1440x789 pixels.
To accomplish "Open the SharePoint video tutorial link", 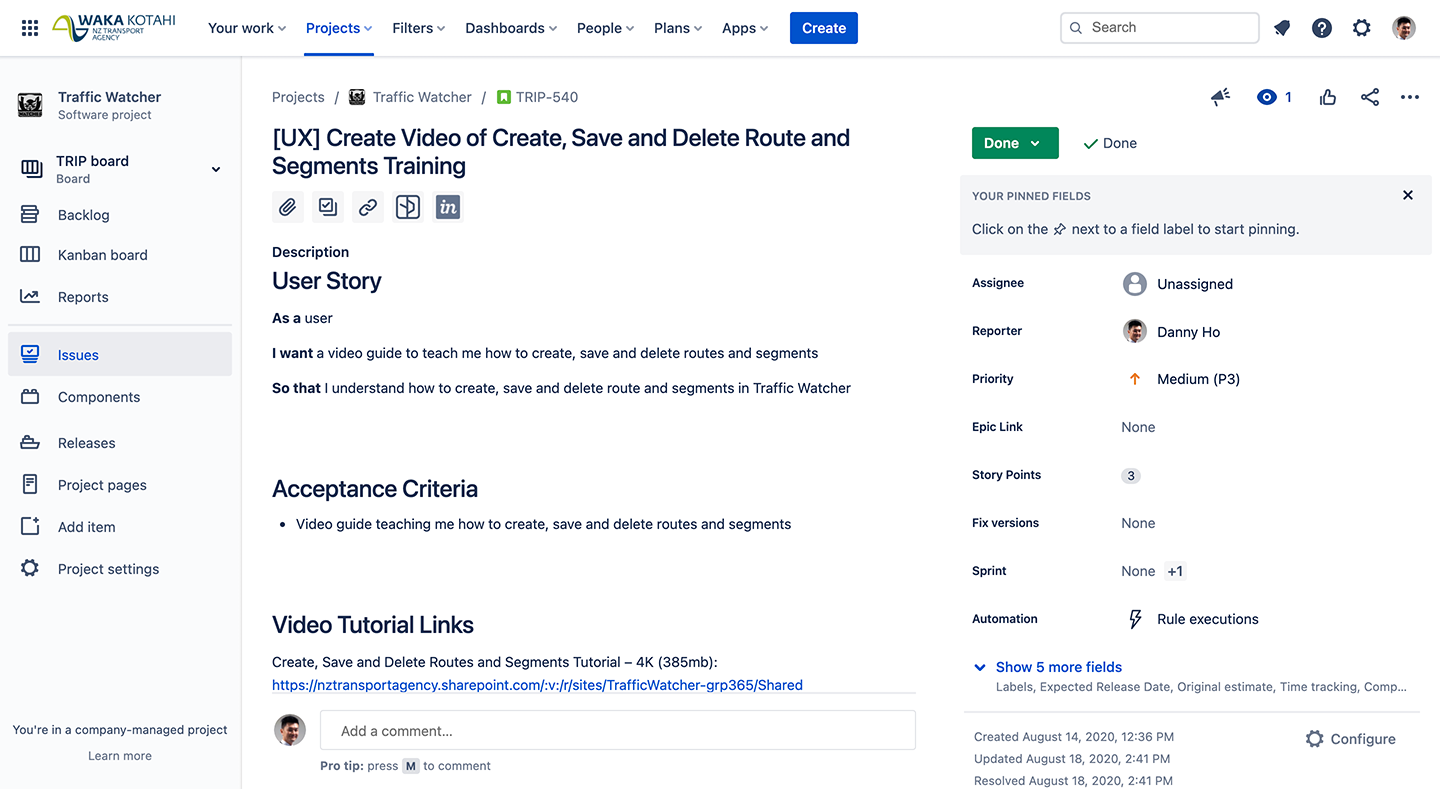I will (537, 685).
